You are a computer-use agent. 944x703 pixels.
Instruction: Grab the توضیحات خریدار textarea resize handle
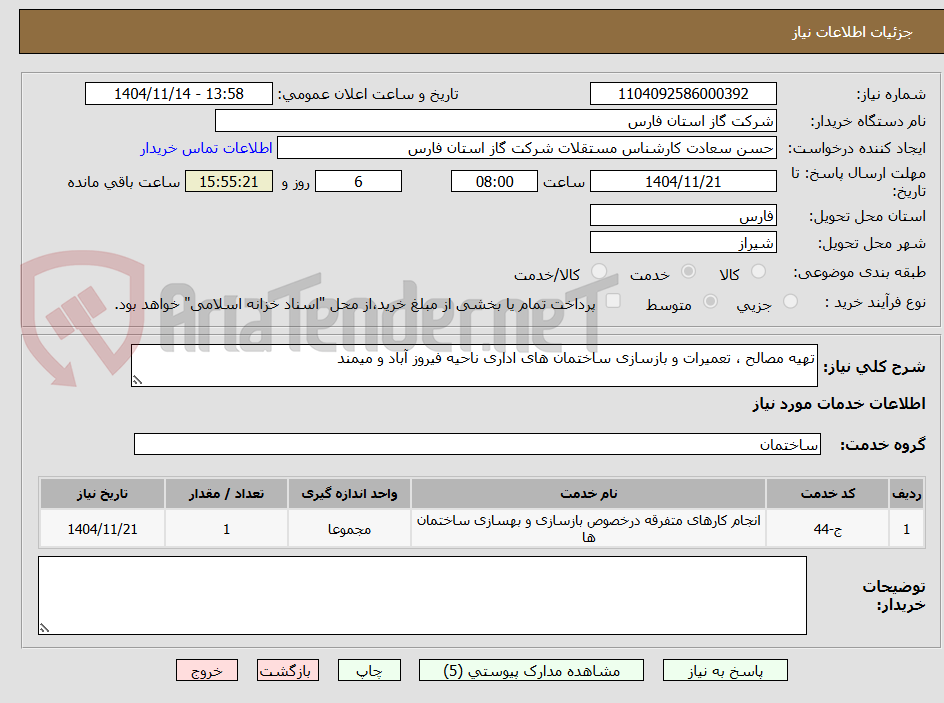[44, 628]
